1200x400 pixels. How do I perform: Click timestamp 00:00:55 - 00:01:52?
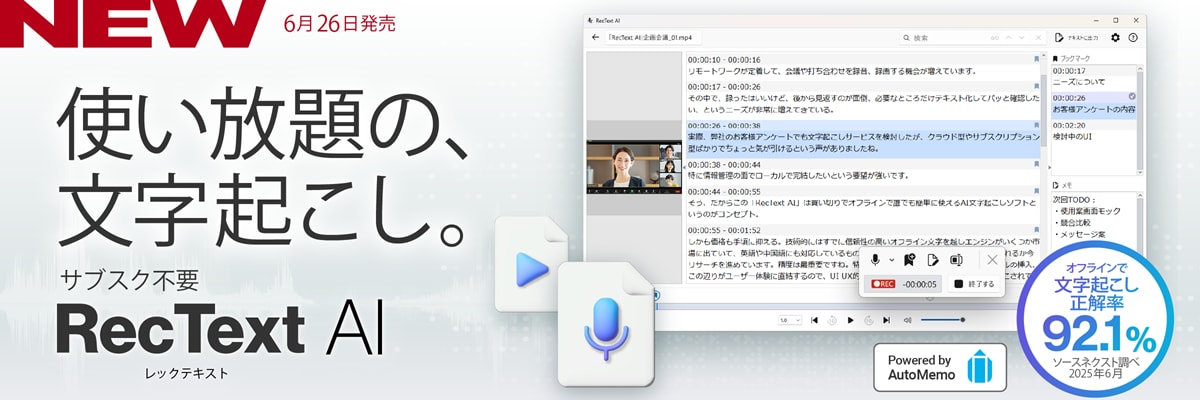pyautogui.click(x=724, y=229)
